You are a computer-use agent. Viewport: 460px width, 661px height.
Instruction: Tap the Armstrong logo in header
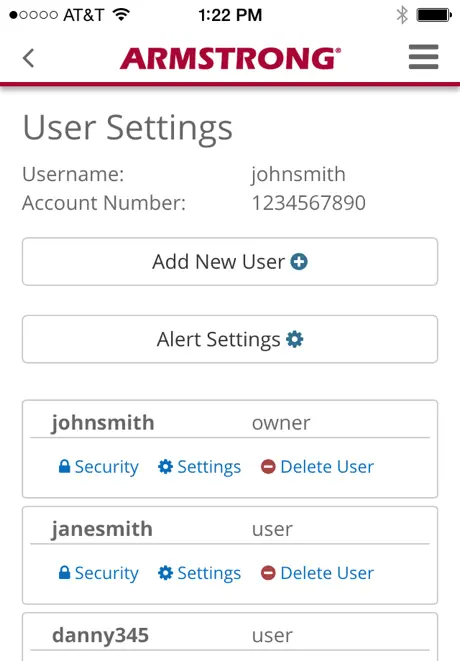pos(230,58)
